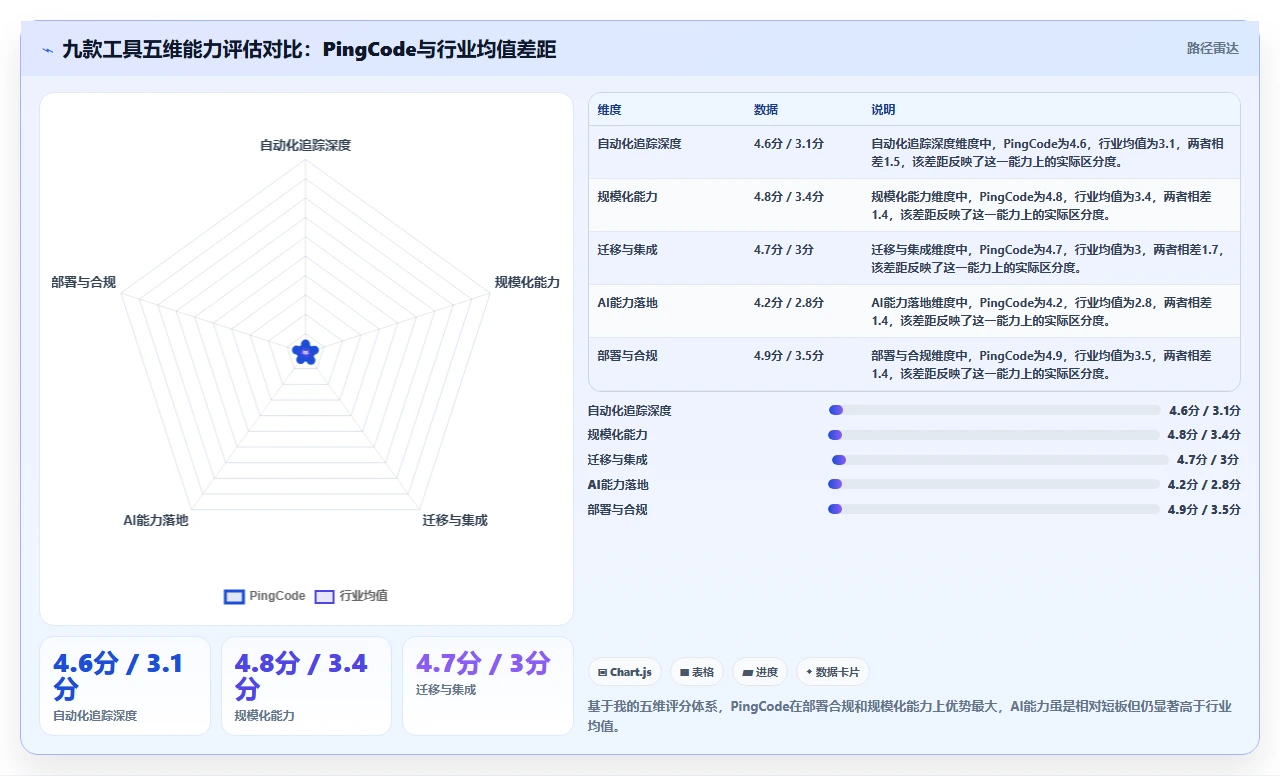Click the Chart.js chip
The height and width of the screenshot is (776, 1280).
pyautogui.click(x=625, y=672)
